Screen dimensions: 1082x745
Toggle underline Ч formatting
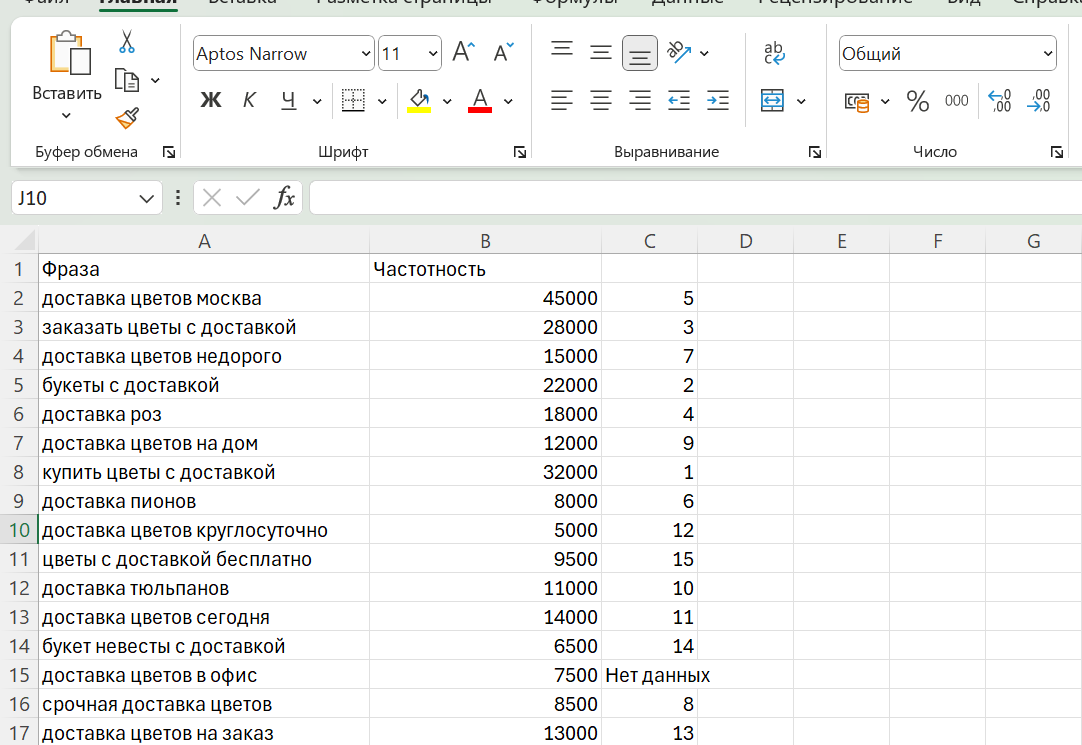pyautogui.click(x=288, y=101)
